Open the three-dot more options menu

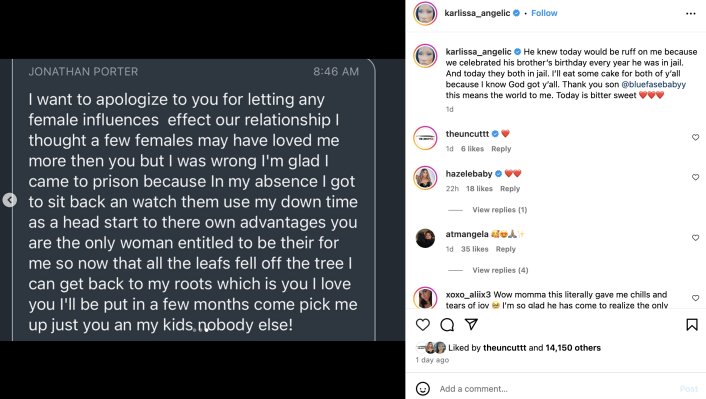tap(691, 14)
